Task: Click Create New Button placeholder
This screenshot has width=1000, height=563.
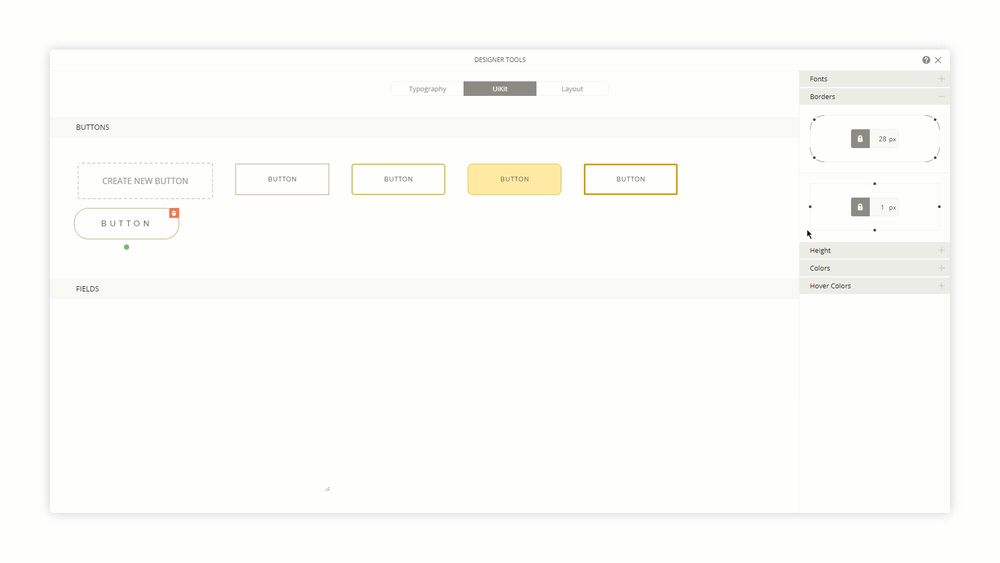Action: click(x=145, y=181)
